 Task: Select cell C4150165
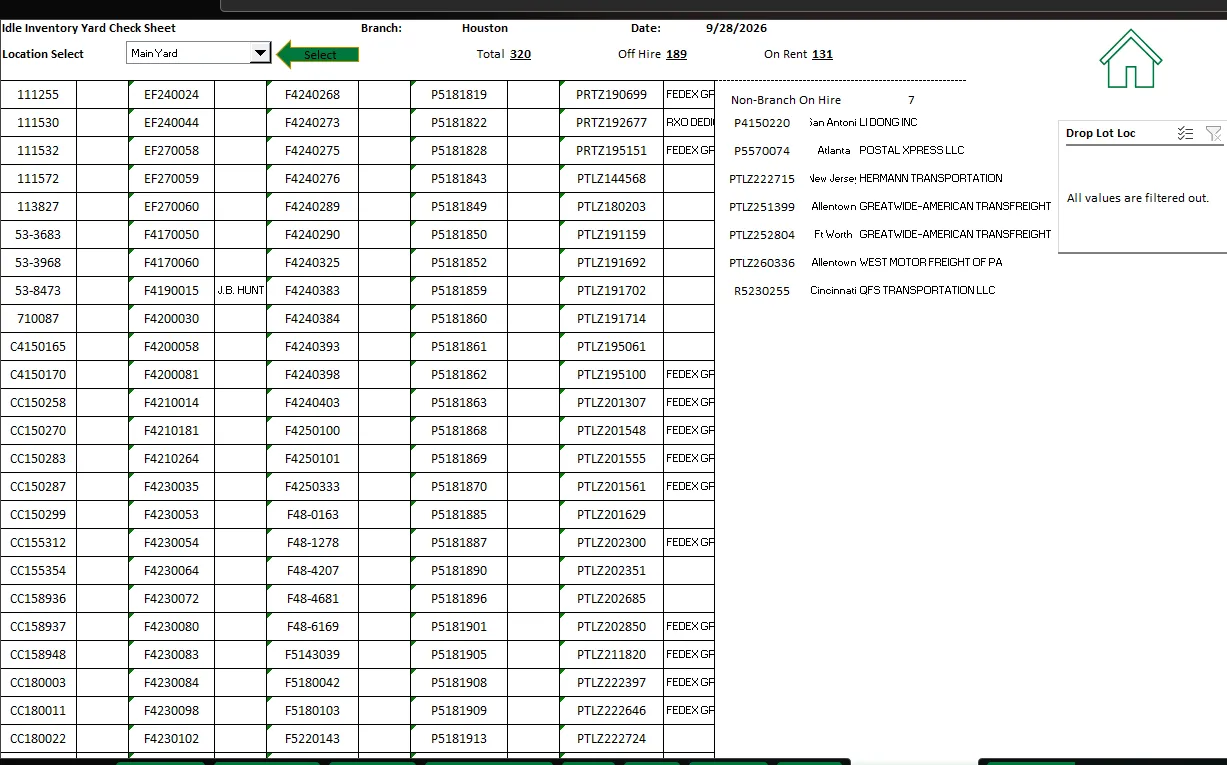coord(38,347)
